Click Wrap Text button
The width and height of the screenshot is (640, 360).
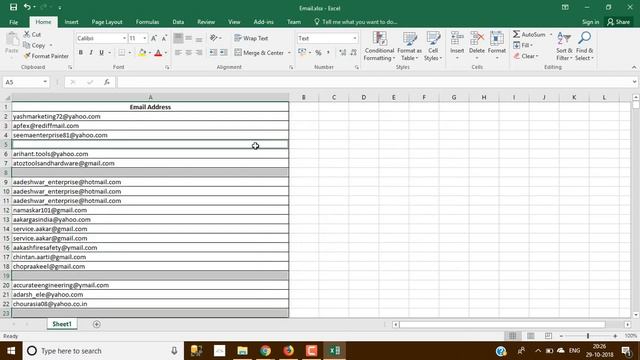coord(251,38)
